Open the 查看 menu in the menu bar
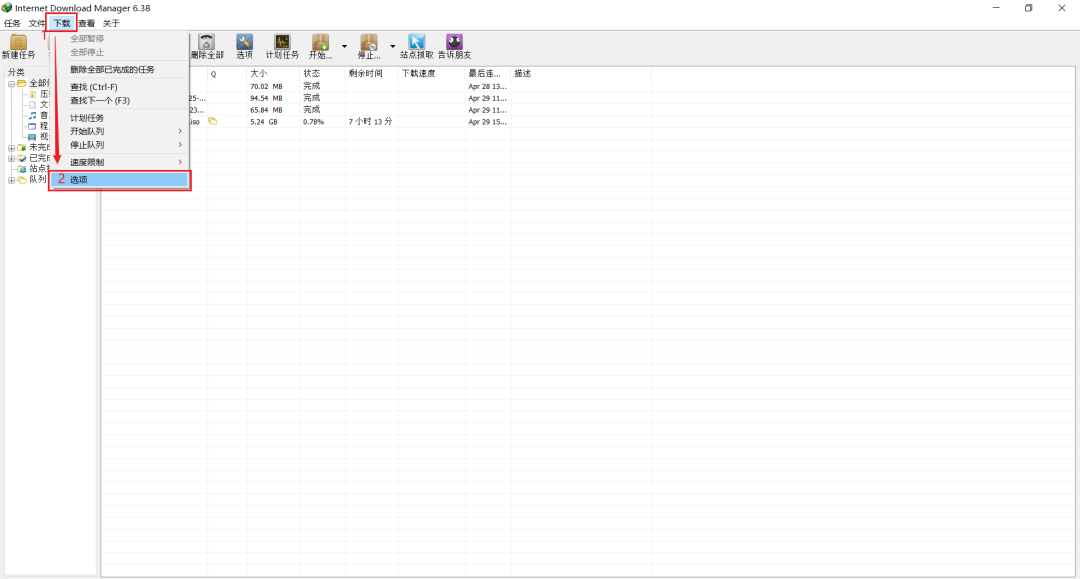This screenshot has height=579, width=1080. click(87, 23)
